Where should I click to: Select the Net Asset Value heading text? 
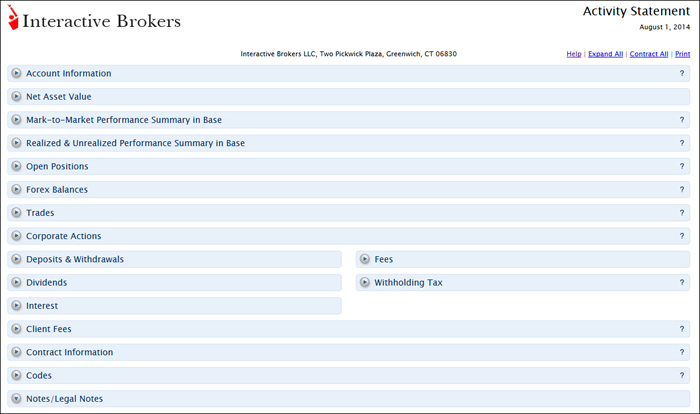pyautogui.click(x=58, y=96)
